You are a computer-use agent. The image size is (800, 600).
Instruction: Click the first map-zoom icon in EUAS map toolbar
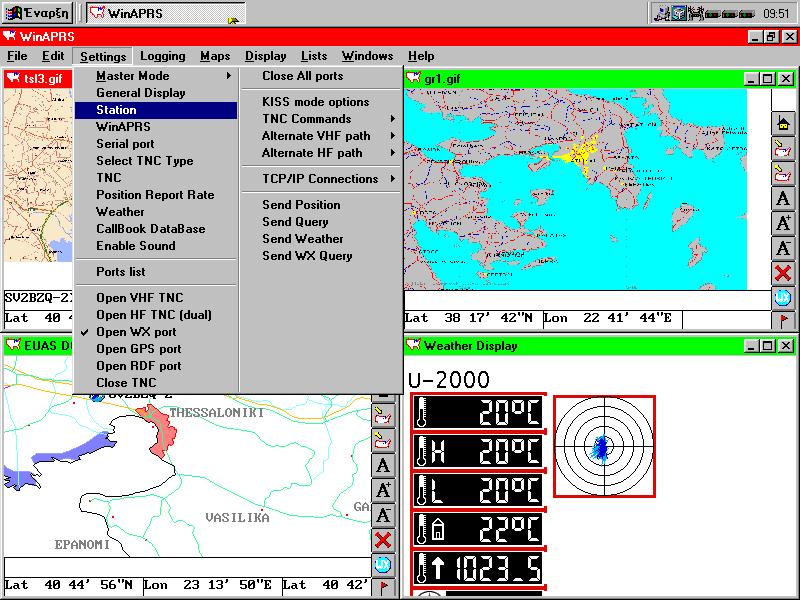pyautogui.click(x=383, y=416)
